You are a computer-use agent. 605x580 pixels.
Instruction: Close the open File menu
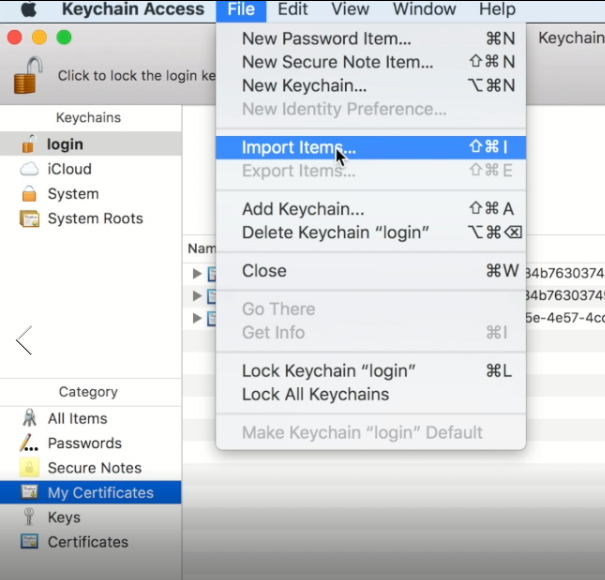point(241,9)
